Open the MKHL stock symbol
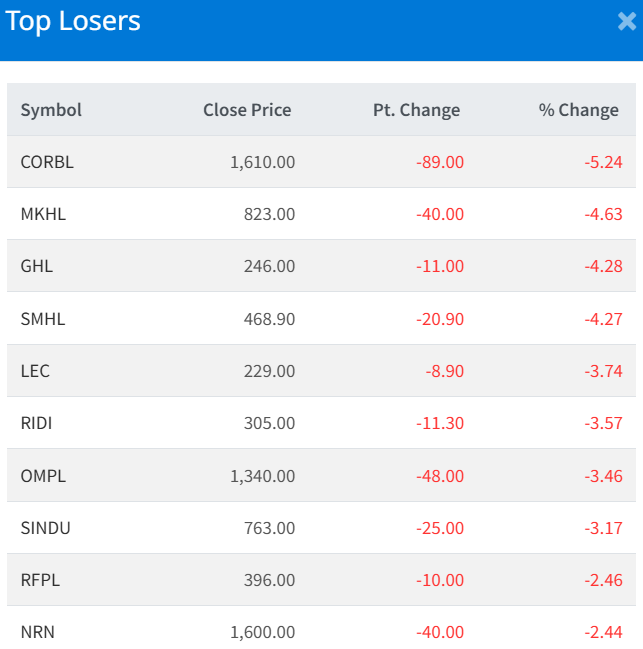This screenshot has width=643, height=649. pos(43,214)
